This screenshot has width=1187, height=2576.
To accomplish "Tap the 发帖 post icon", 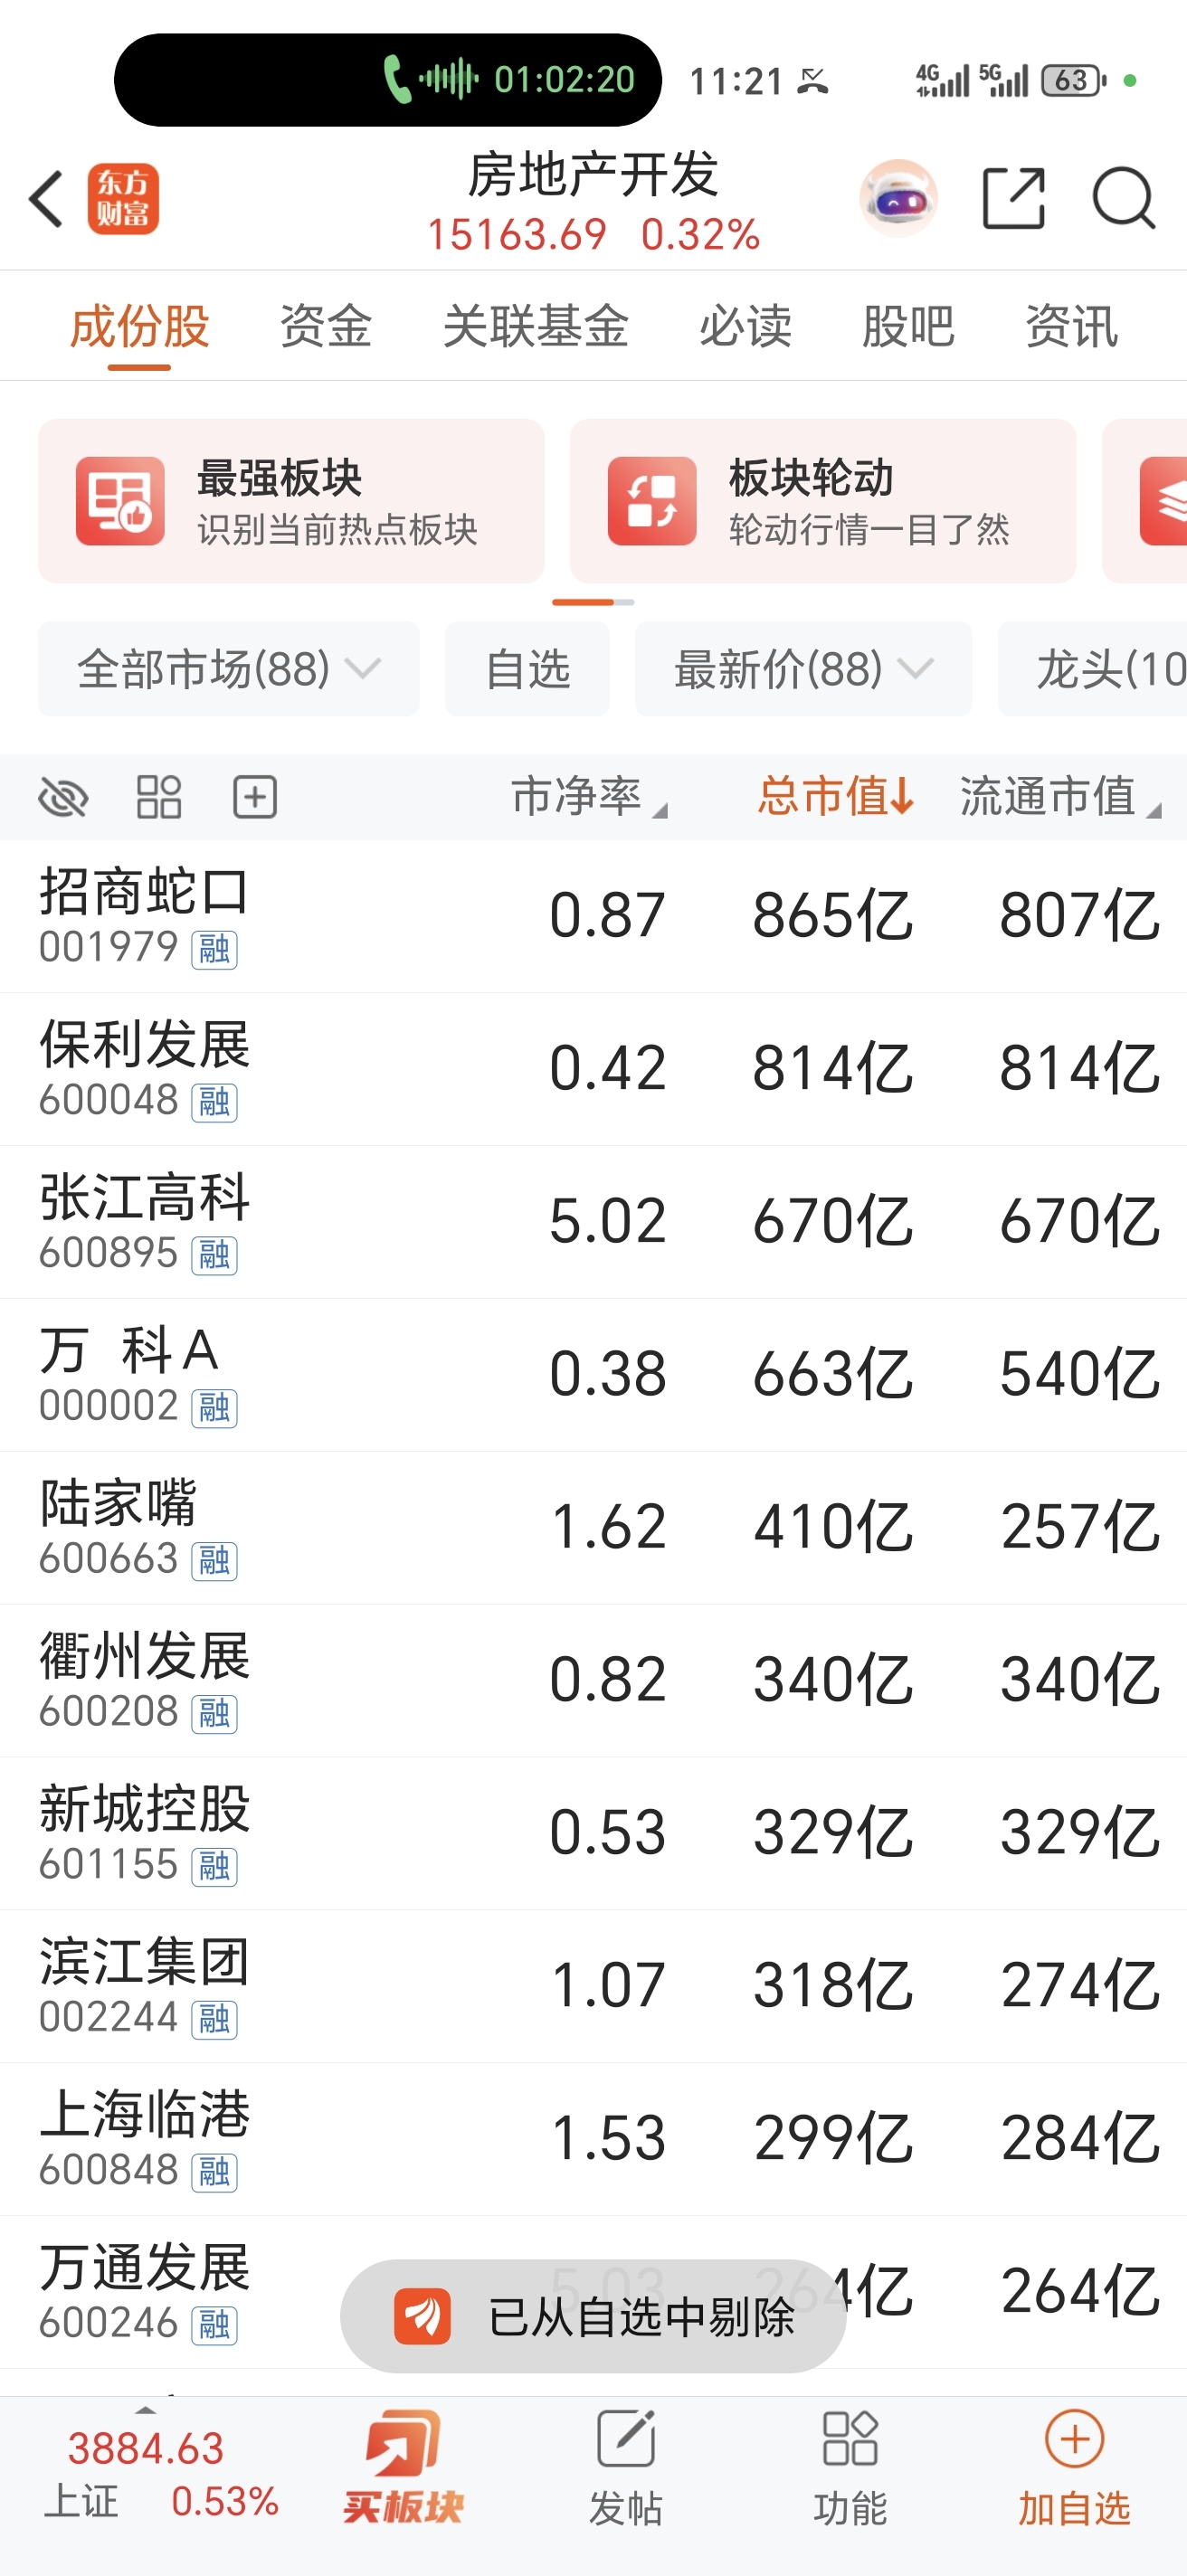I will 626,2468.
